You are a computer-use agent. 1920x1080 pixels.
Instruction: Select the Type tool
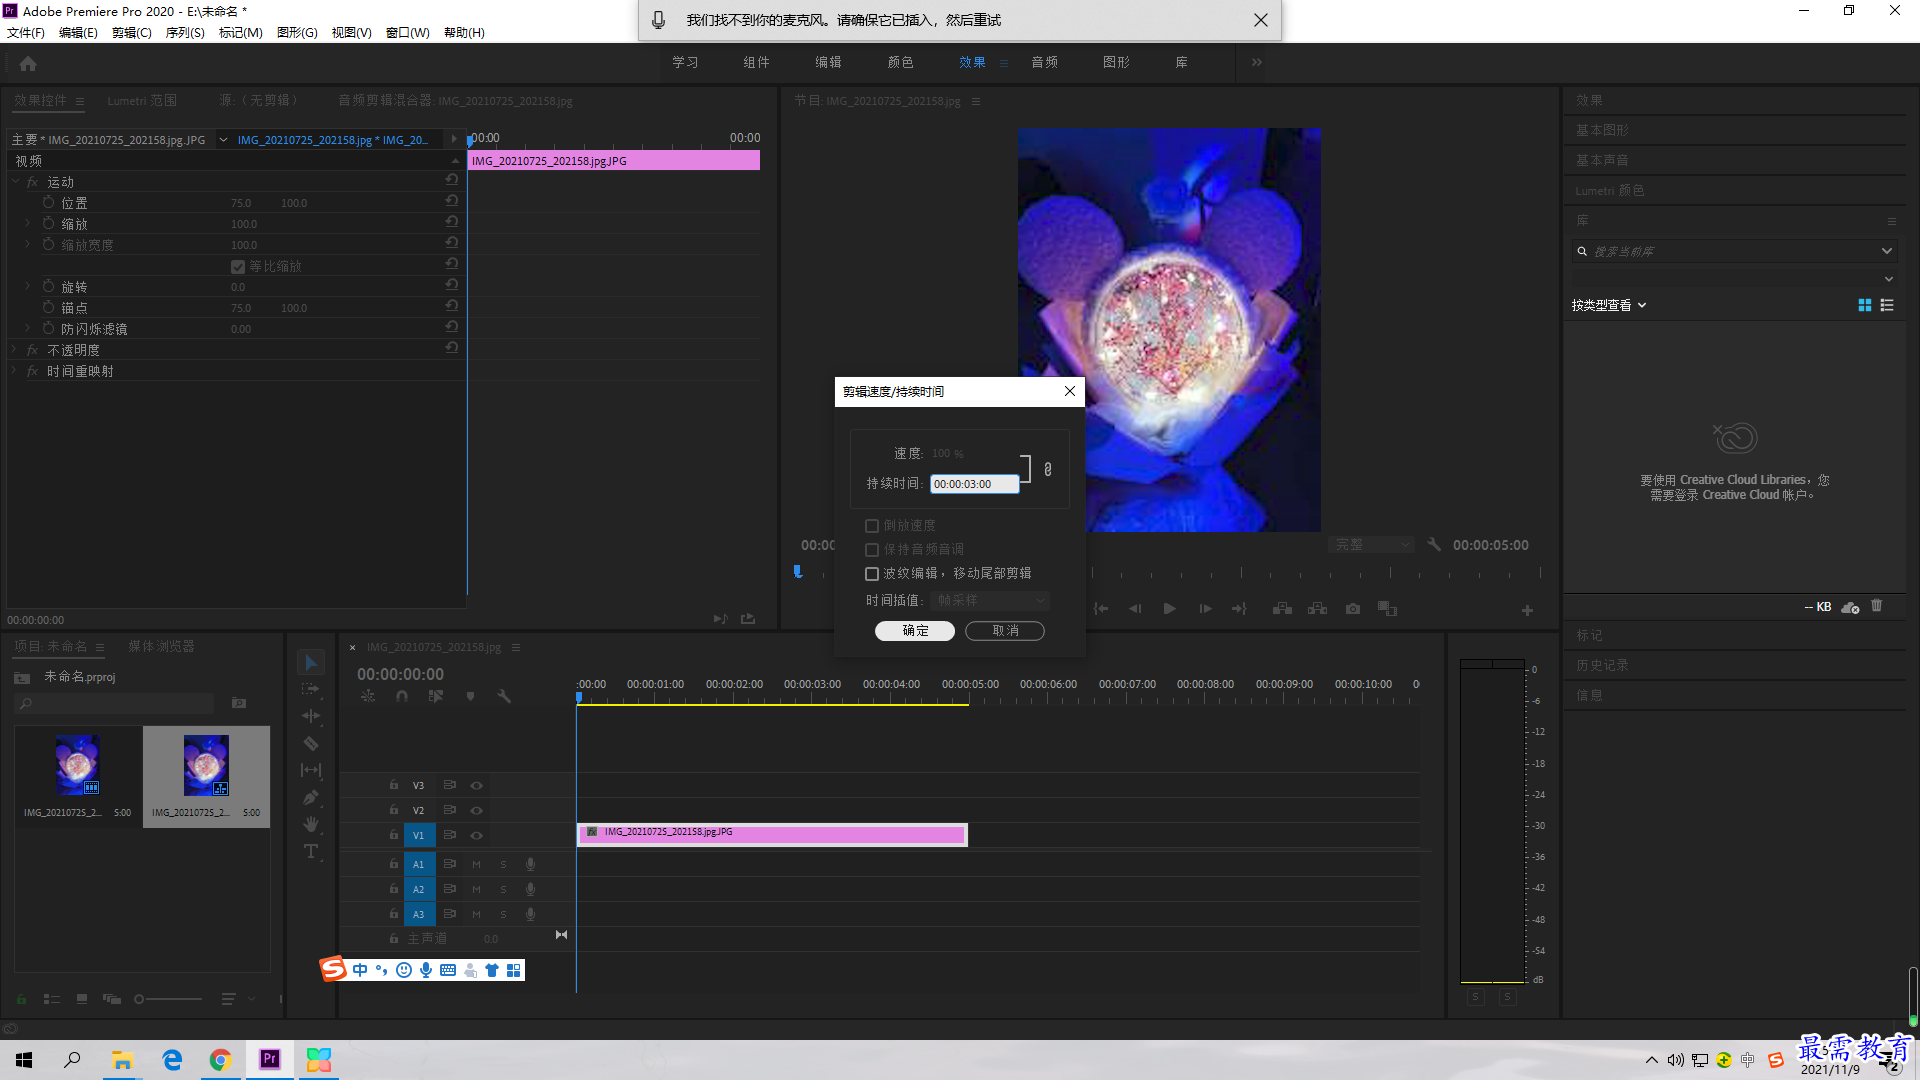pyautogui.click(x=311, y=851)
